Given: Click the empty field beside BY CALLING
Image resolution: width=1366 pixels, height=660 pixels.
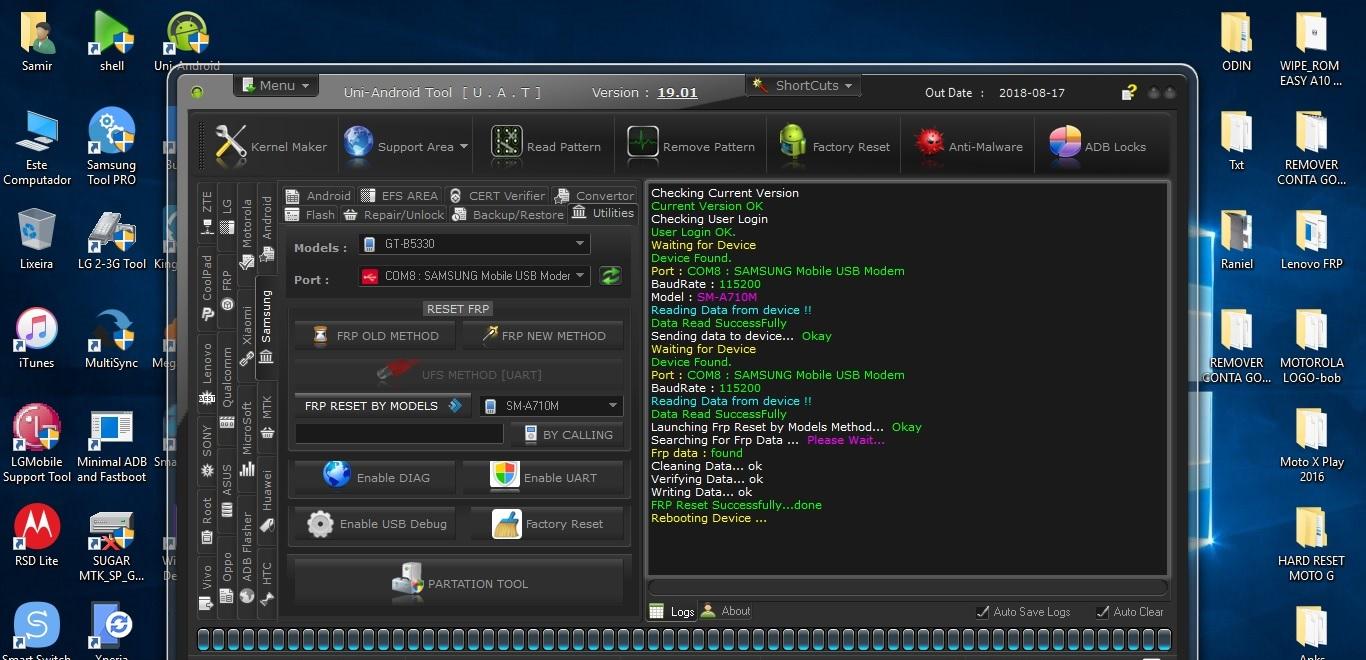Looking at the screenshot, I should coord(399,434).
